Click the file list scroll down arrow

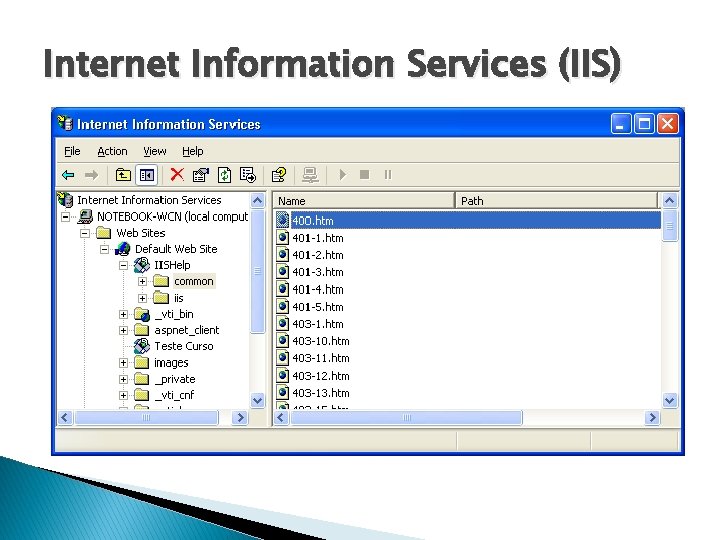(670, 400)
